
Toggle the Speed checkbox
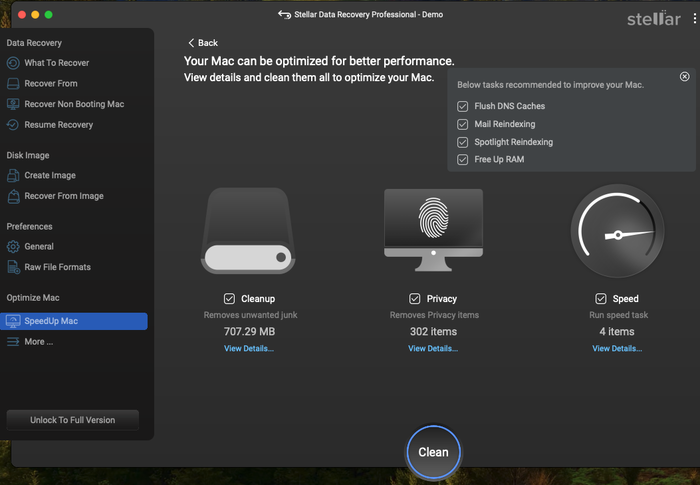601,299
